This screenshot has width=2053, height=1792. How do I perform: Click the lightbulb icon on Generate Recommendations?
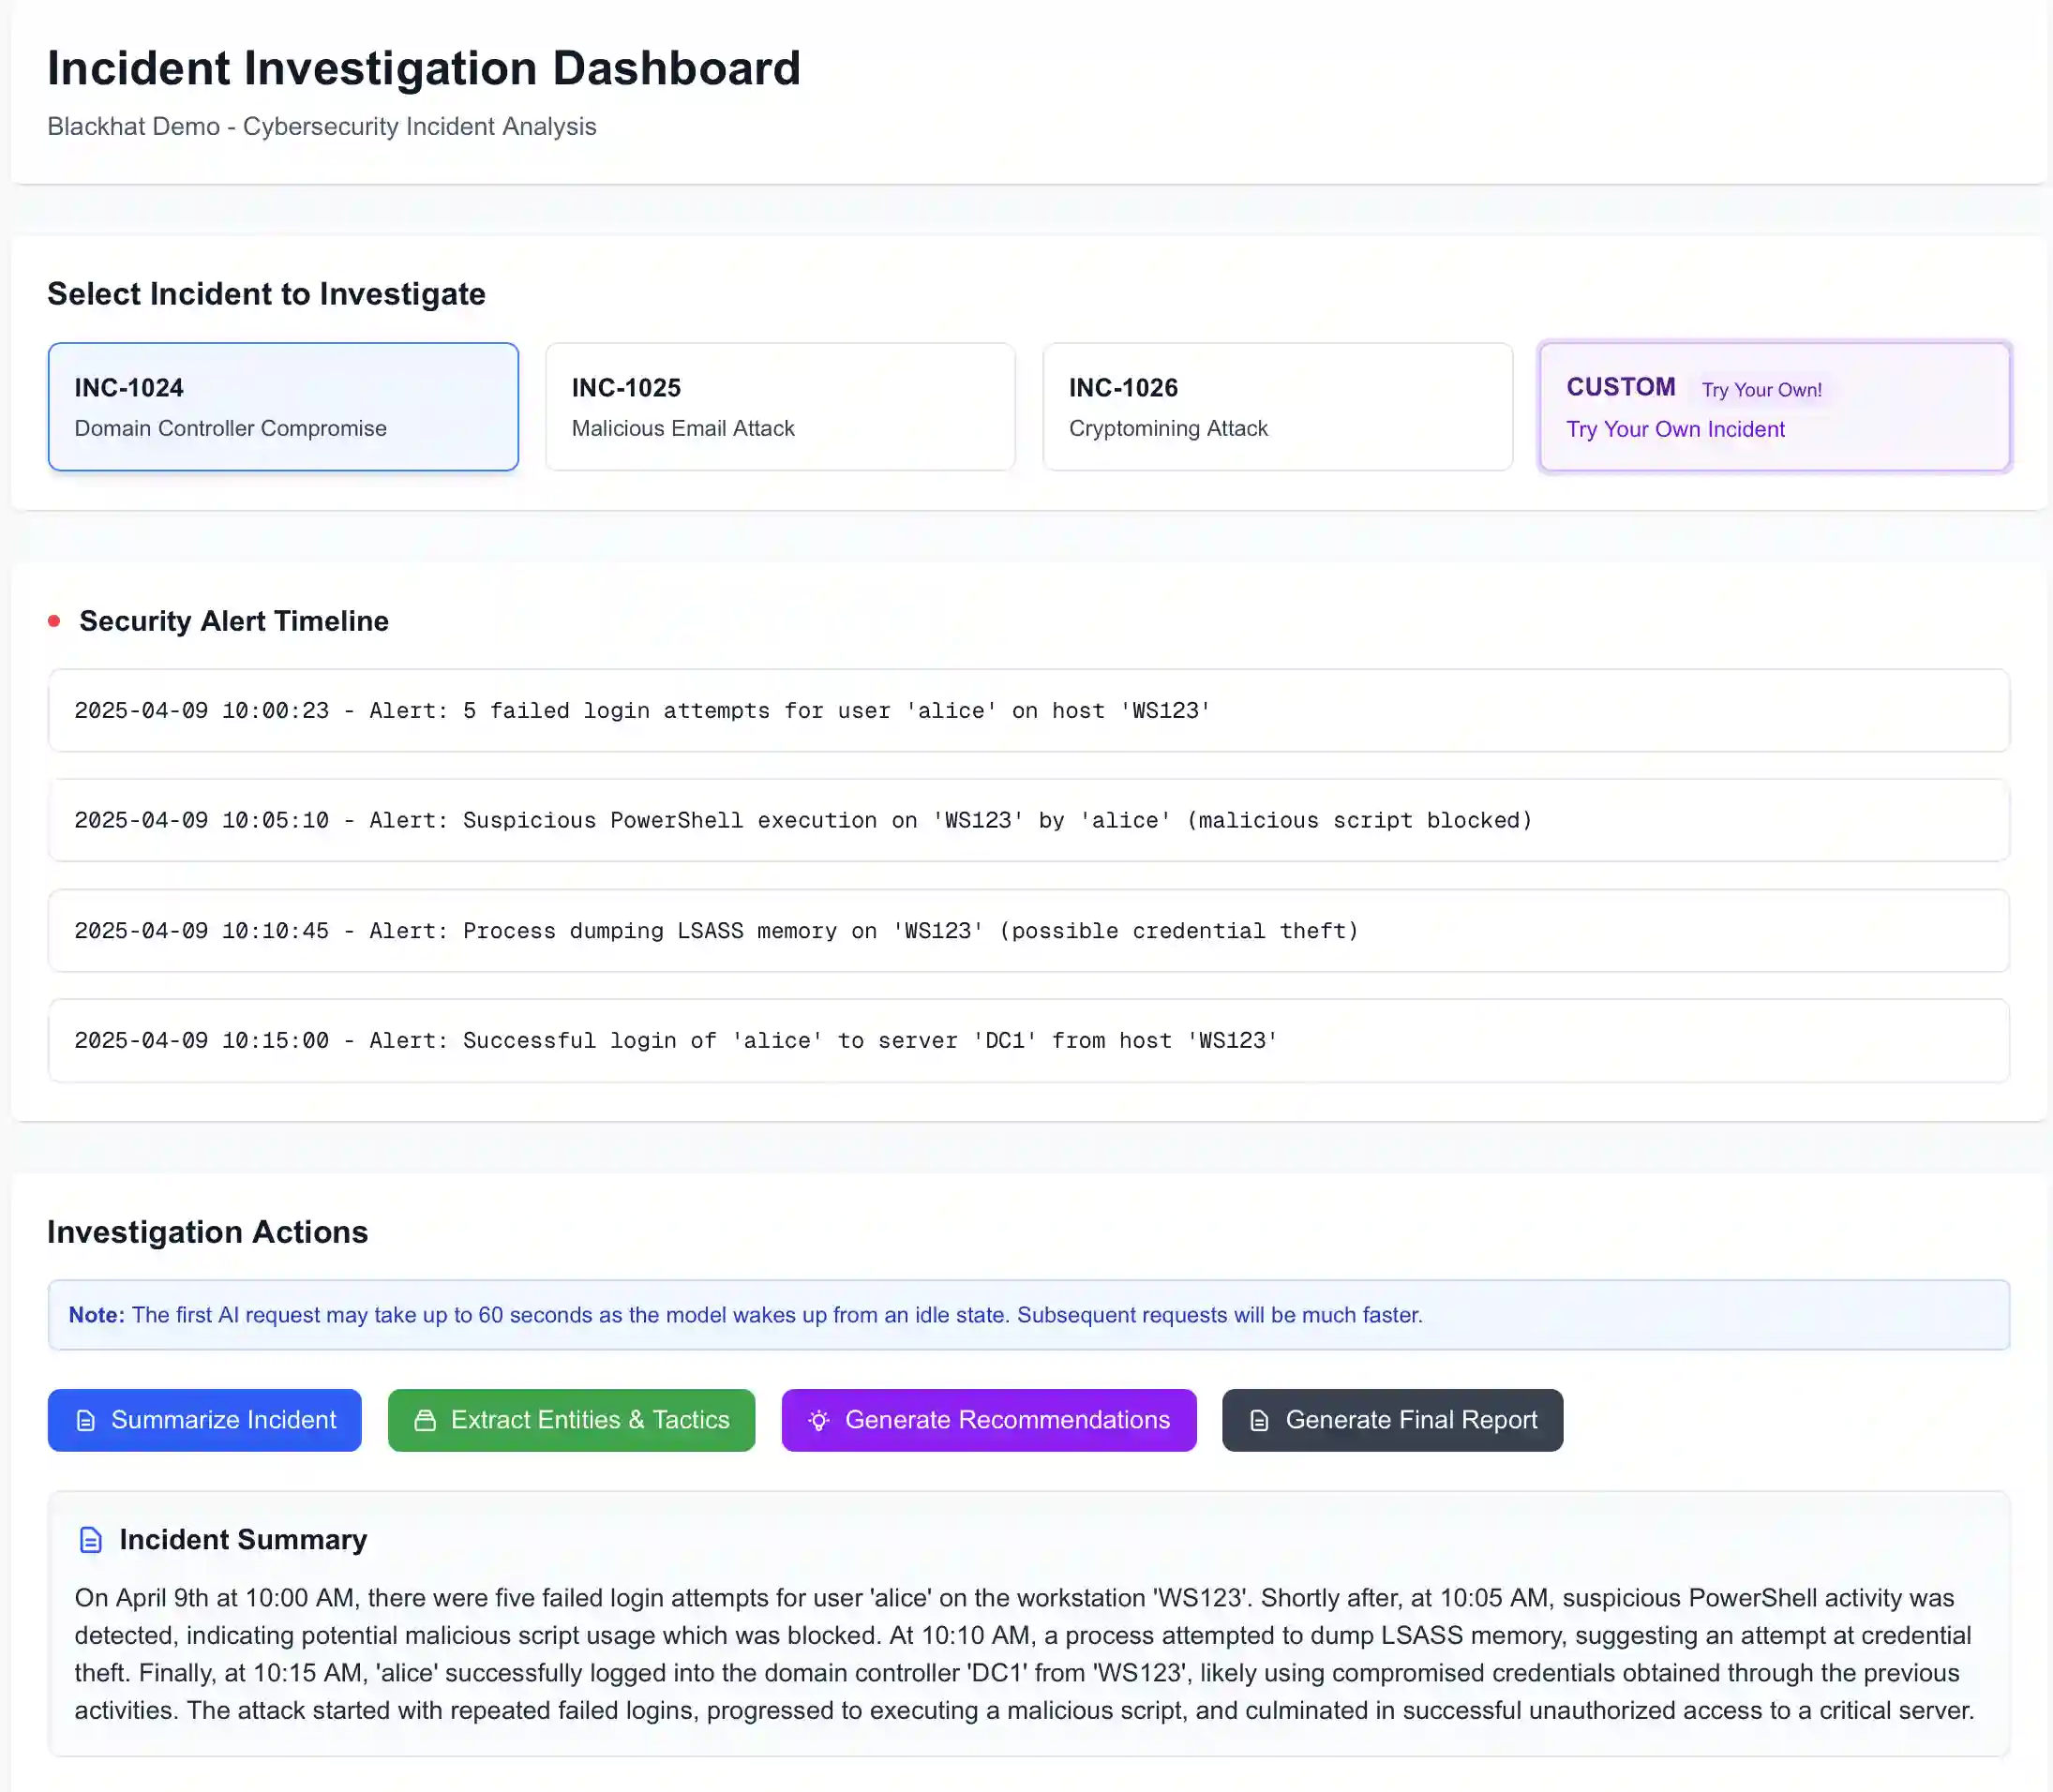click(818, 1420)
